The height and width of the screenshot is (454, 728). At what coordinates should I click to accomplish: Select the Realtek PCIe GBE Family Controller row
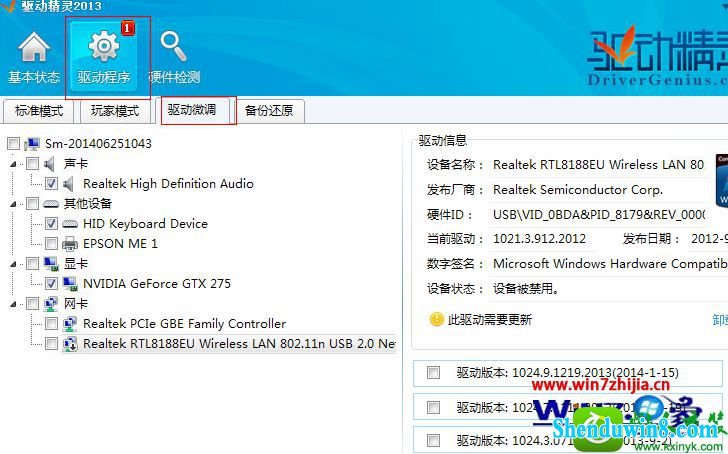[x=184, y=324]
